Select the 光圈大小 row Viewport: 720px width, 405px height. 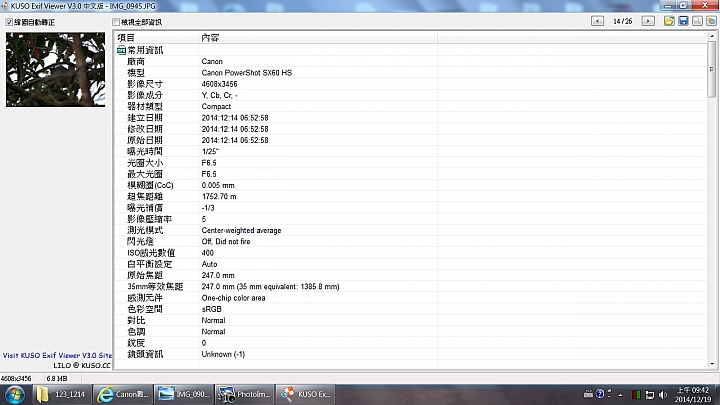[411, 163]
